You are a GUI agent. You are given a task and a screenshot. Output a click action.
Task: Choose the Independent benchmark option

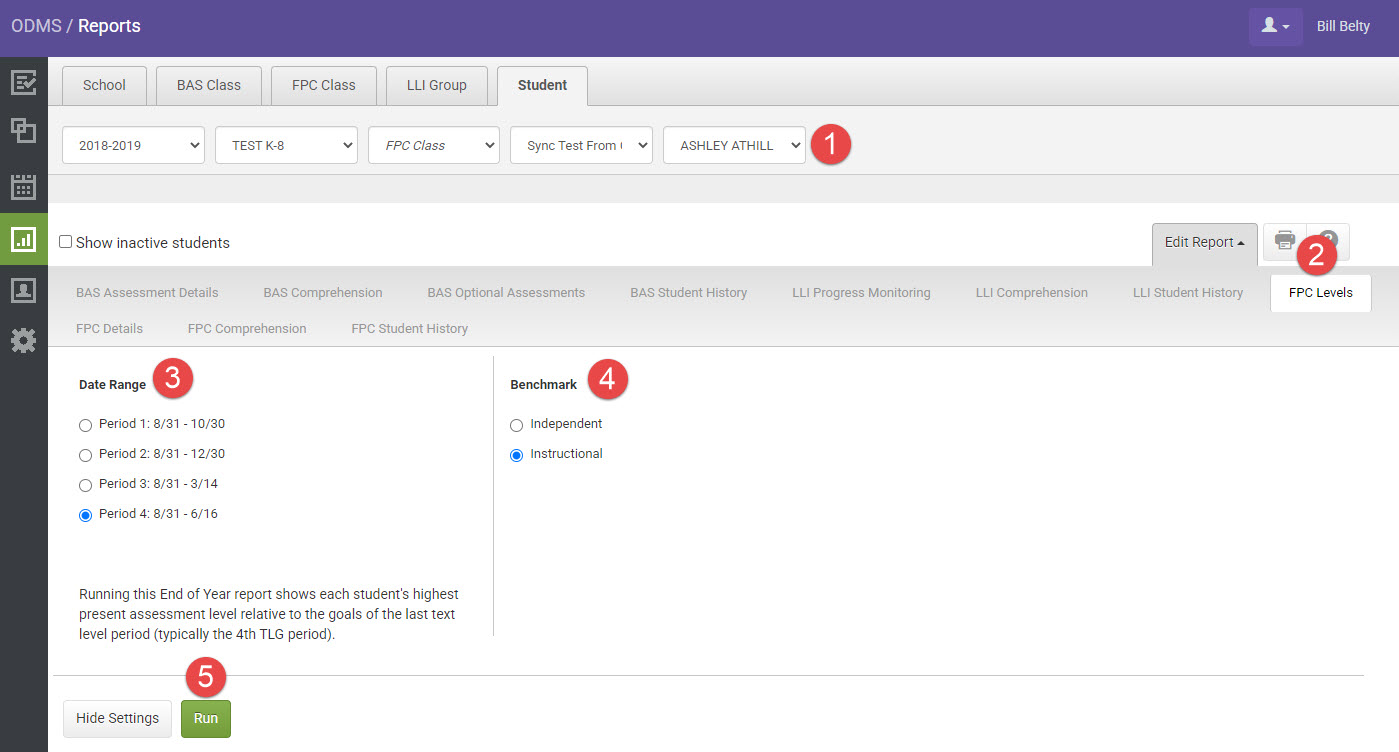click(x=517, y=425)
